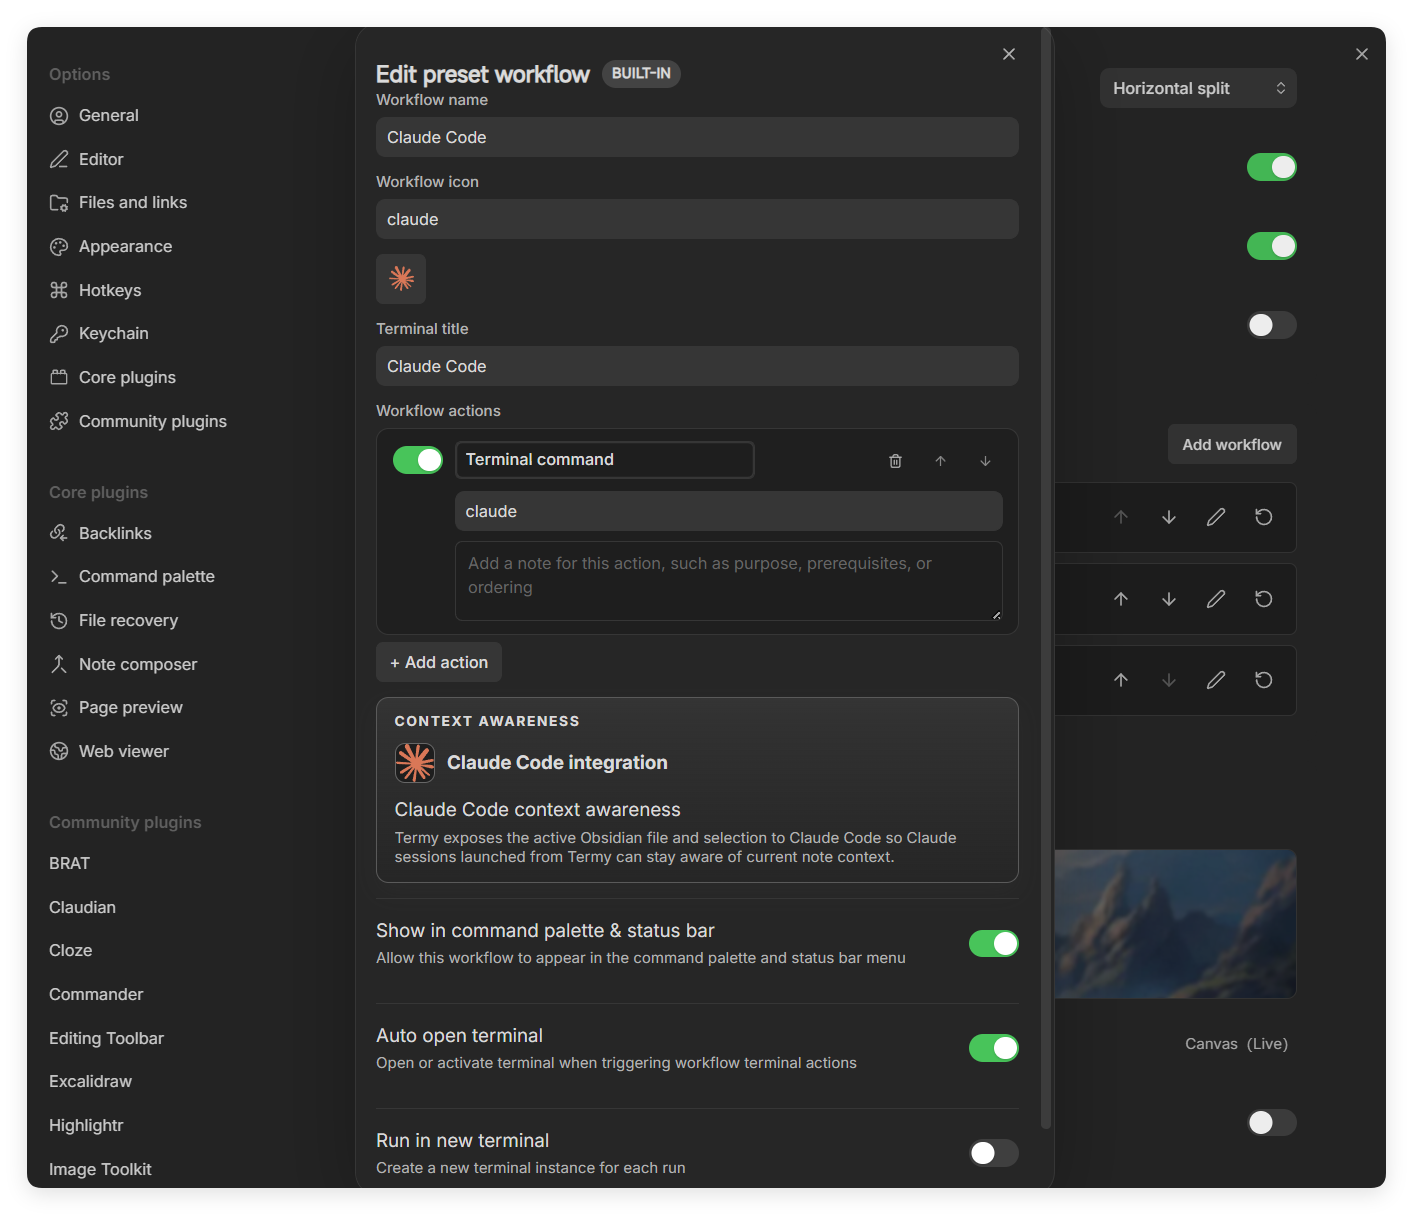Open Editing Toolbar plugin settings
This screenshot has height=1215, width=1413.
tap(106, 1039)
